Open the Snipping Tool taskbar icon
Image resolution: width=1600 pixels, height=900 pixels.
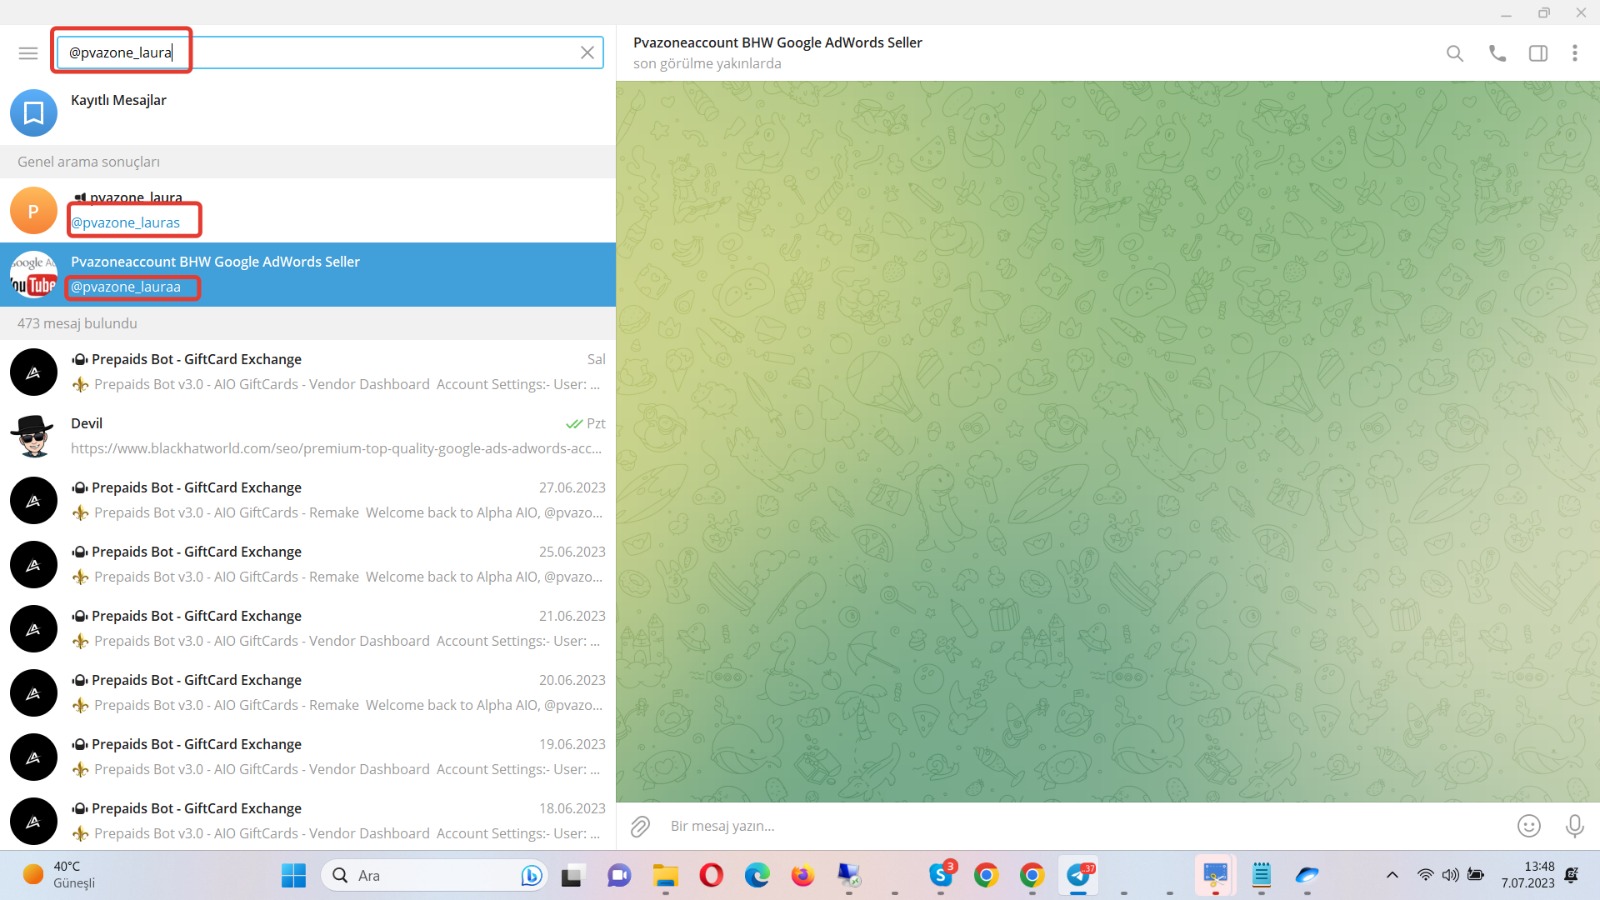point(1215,876)
